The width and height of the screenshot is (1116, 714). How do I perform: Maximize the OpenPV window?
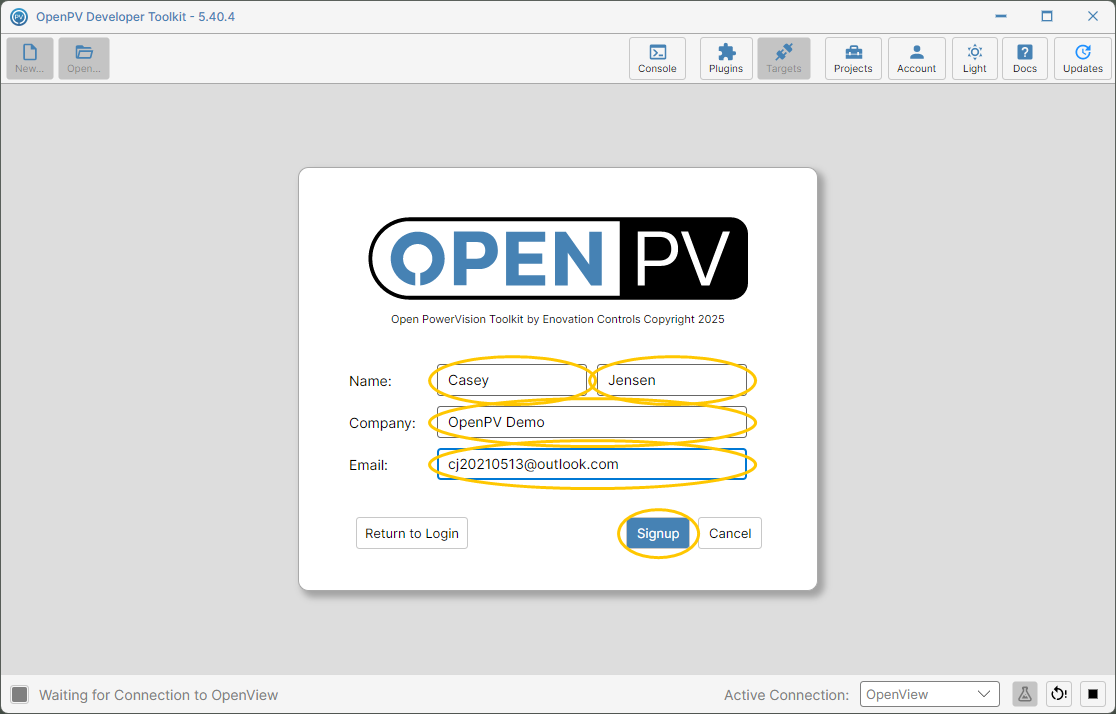1047,16
